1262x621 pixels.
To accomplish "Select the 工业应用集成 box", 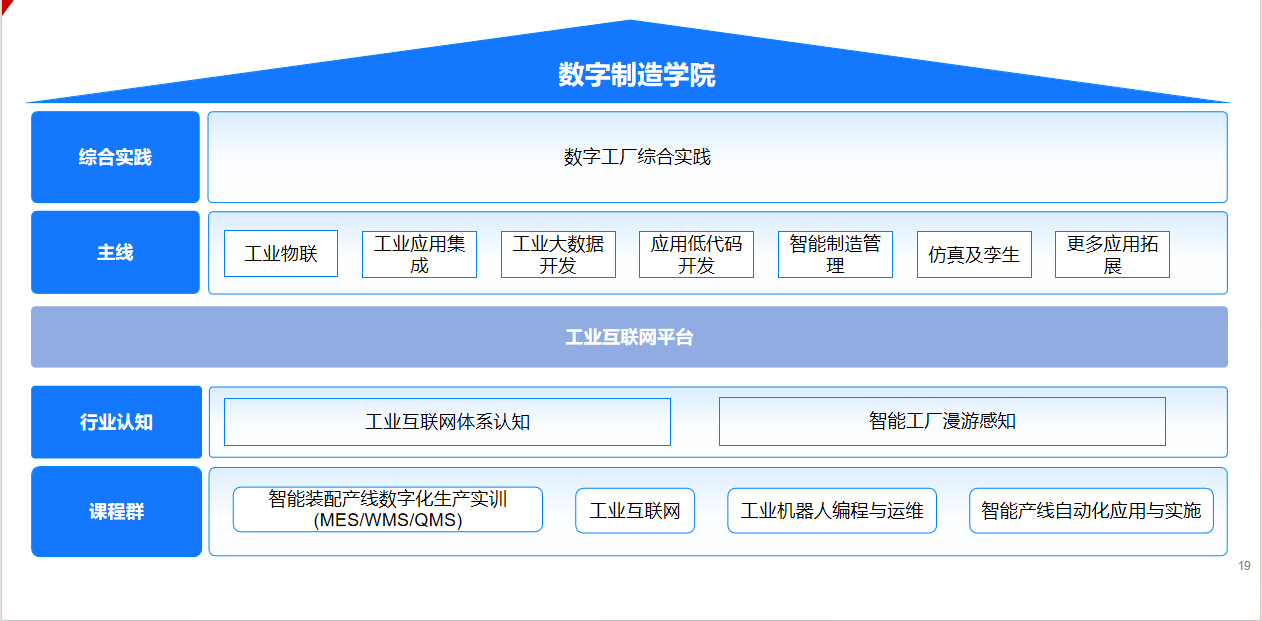I will [x=419, y=254].
